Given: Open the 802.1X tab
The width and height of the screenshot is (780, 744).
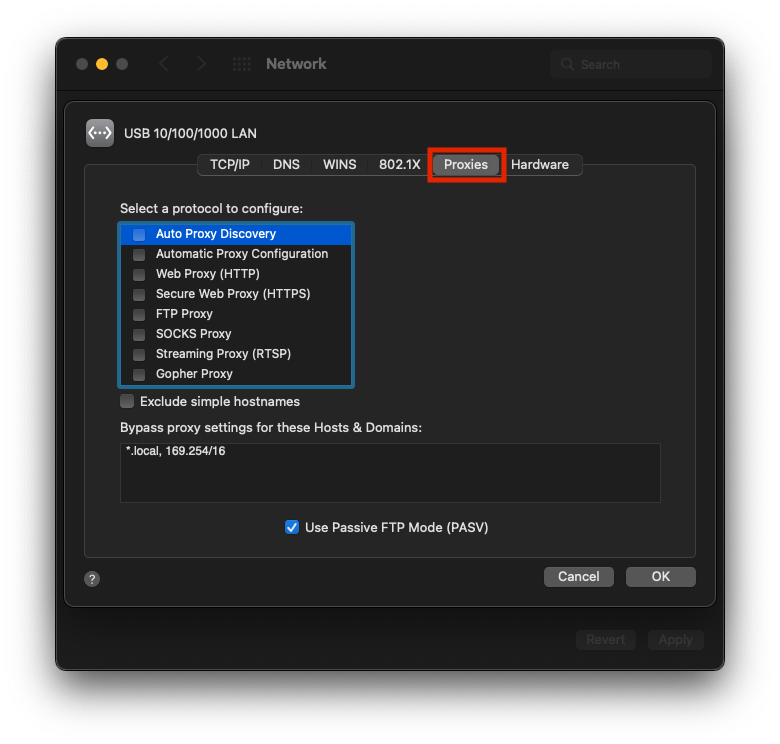Looking at the screenshot, I should click(399, 165).
